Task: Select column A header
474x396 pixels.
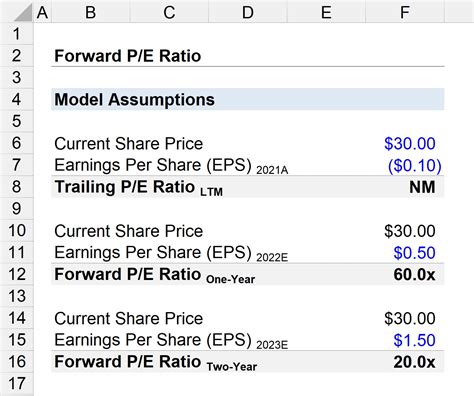Action: tap(42, 12)
